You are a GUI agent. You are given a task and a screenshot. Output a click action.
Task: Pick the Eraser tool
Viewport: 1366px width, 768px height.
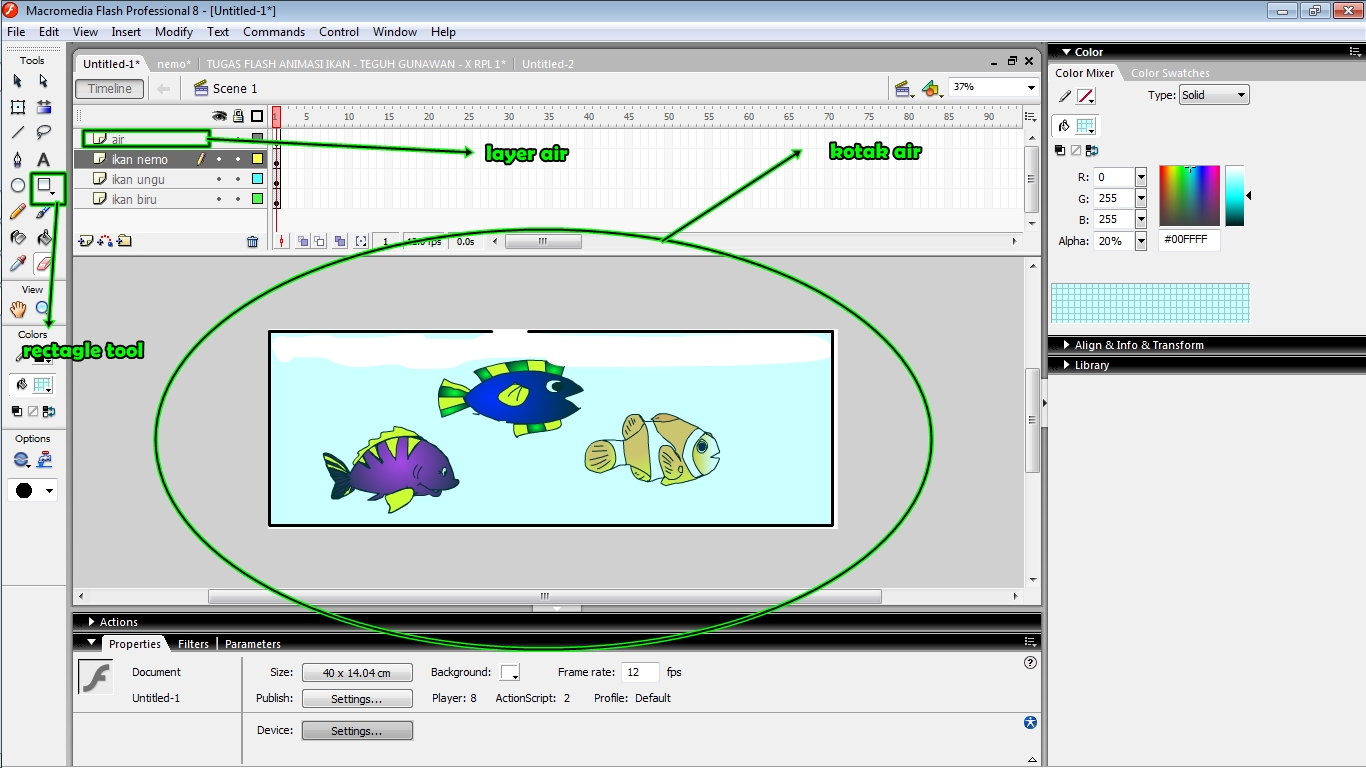tap(44, 264)
